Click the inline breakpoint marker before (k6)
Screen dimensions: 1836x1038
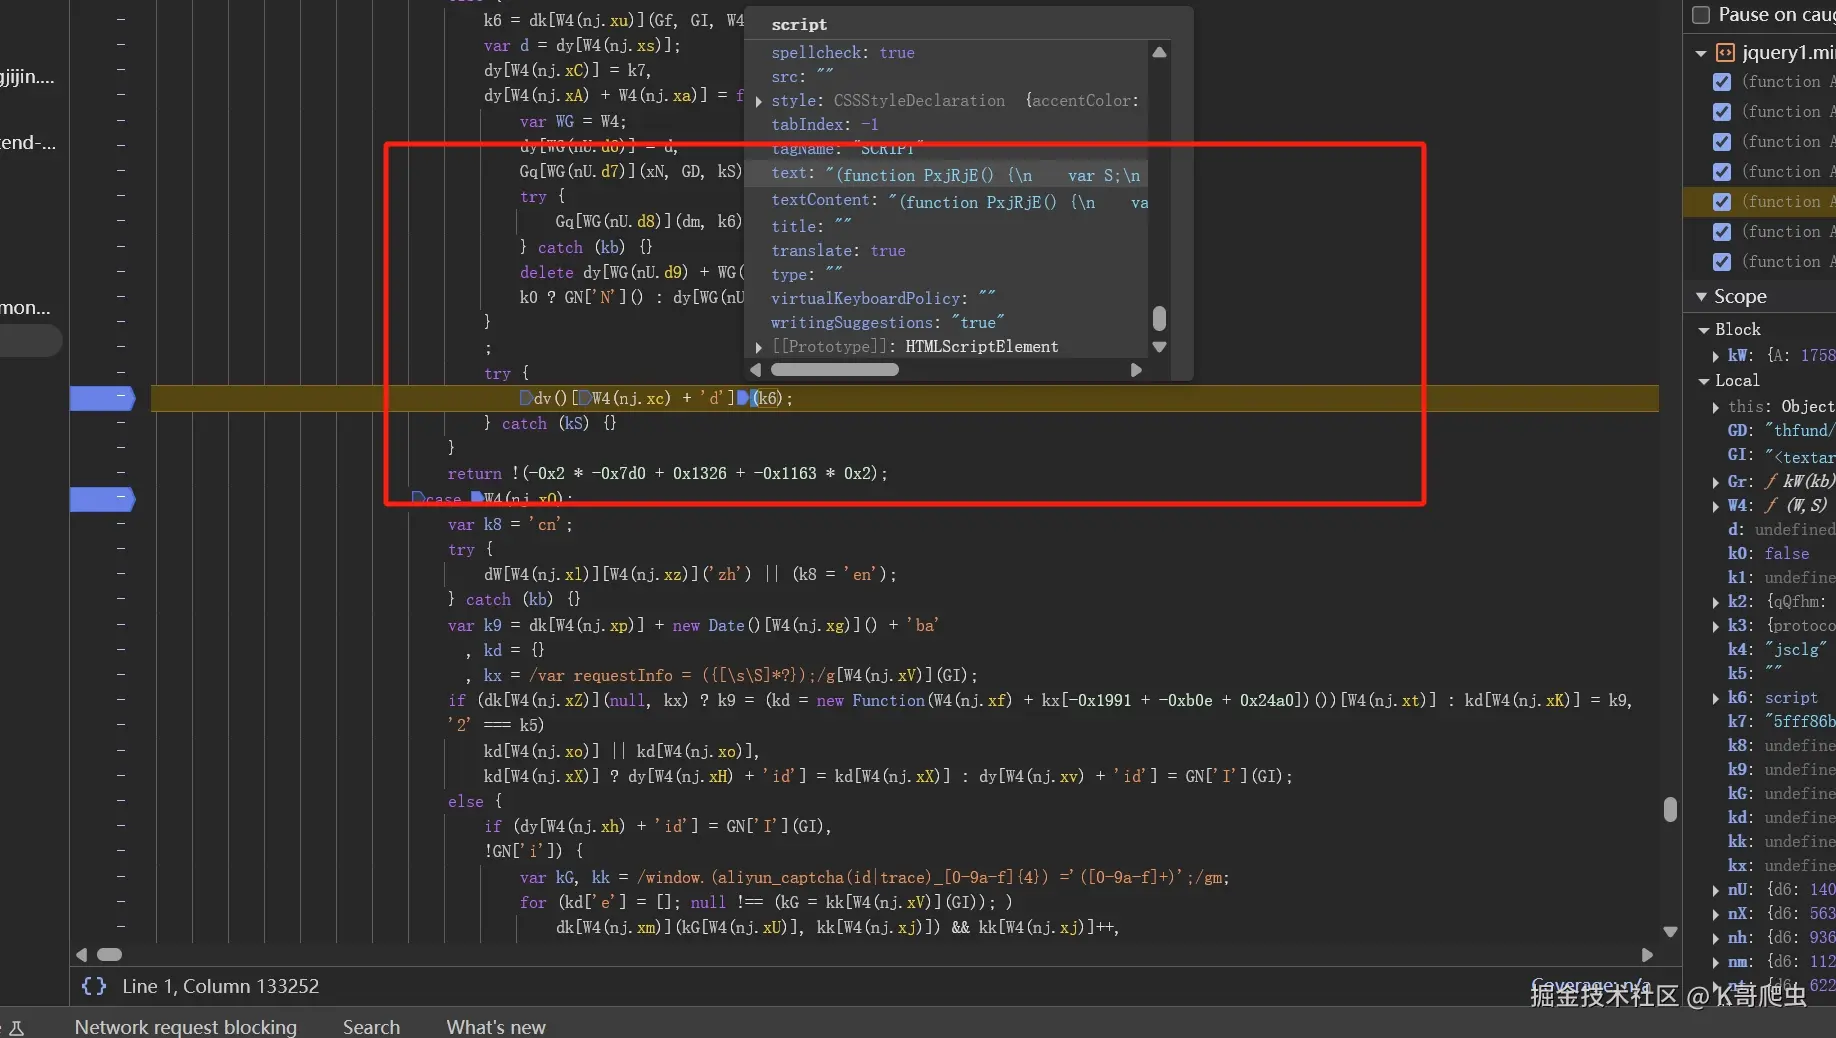743,398
